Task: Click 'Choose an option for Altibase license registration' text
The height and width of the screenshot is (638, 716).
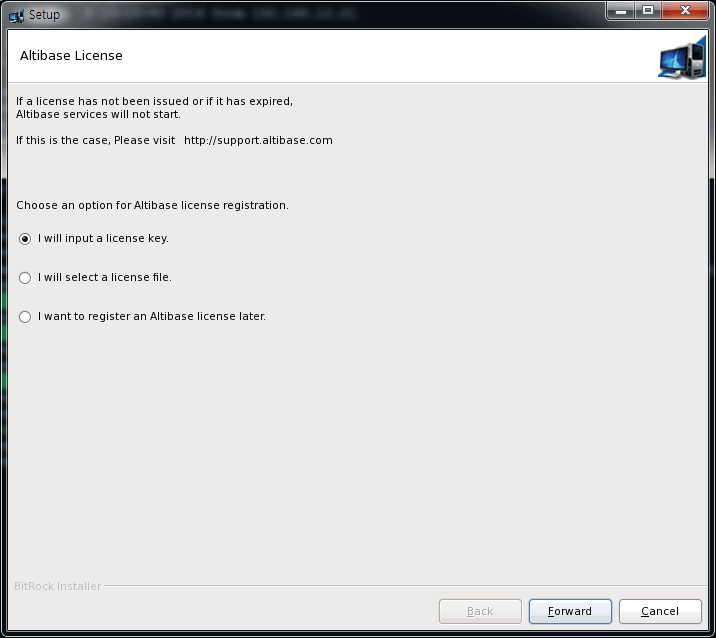Action: pyautogui.click(x=152, y=205)
